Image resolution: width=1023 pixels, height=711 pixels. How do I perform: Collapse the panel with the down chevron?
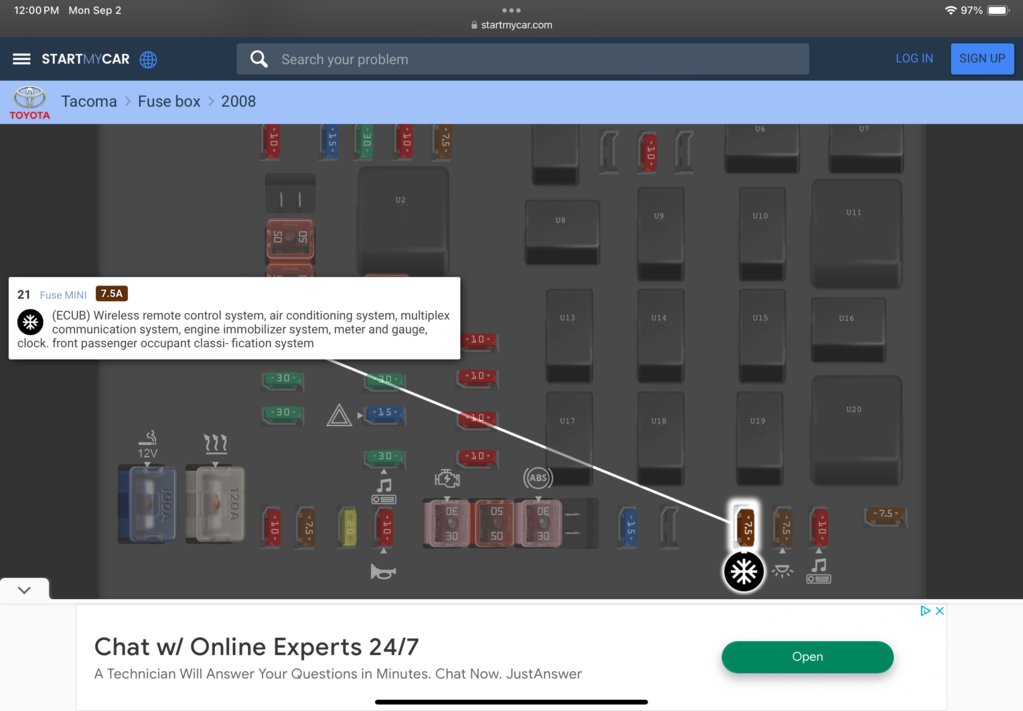tap(24, 590)
